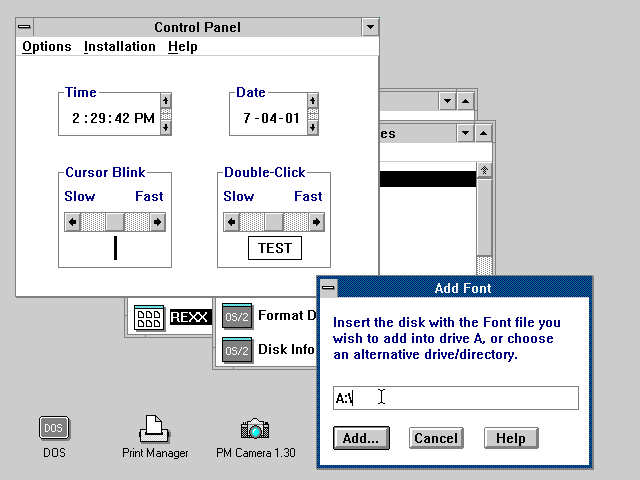Select the REXX program icon
Viewport: 640px width, 480px height.
coord(149,318)
